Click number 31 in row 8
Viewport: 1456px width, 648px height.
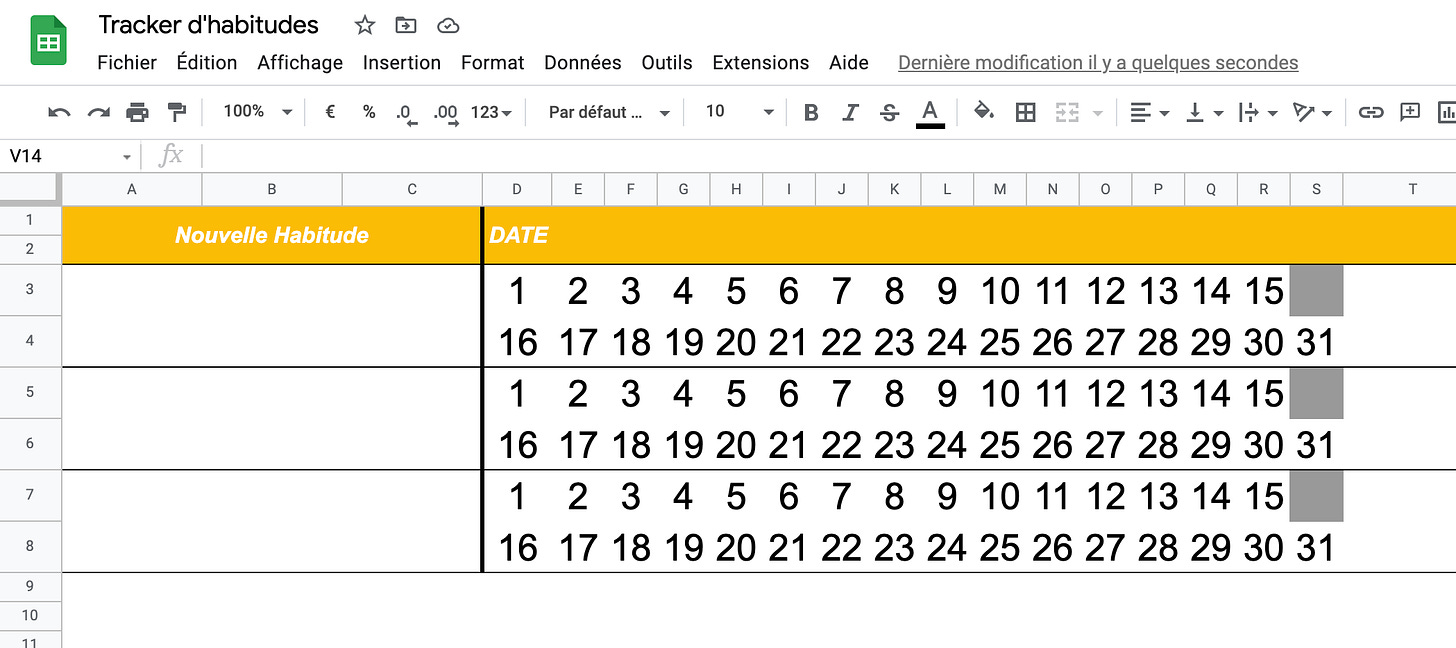(x=1316, y=548)
